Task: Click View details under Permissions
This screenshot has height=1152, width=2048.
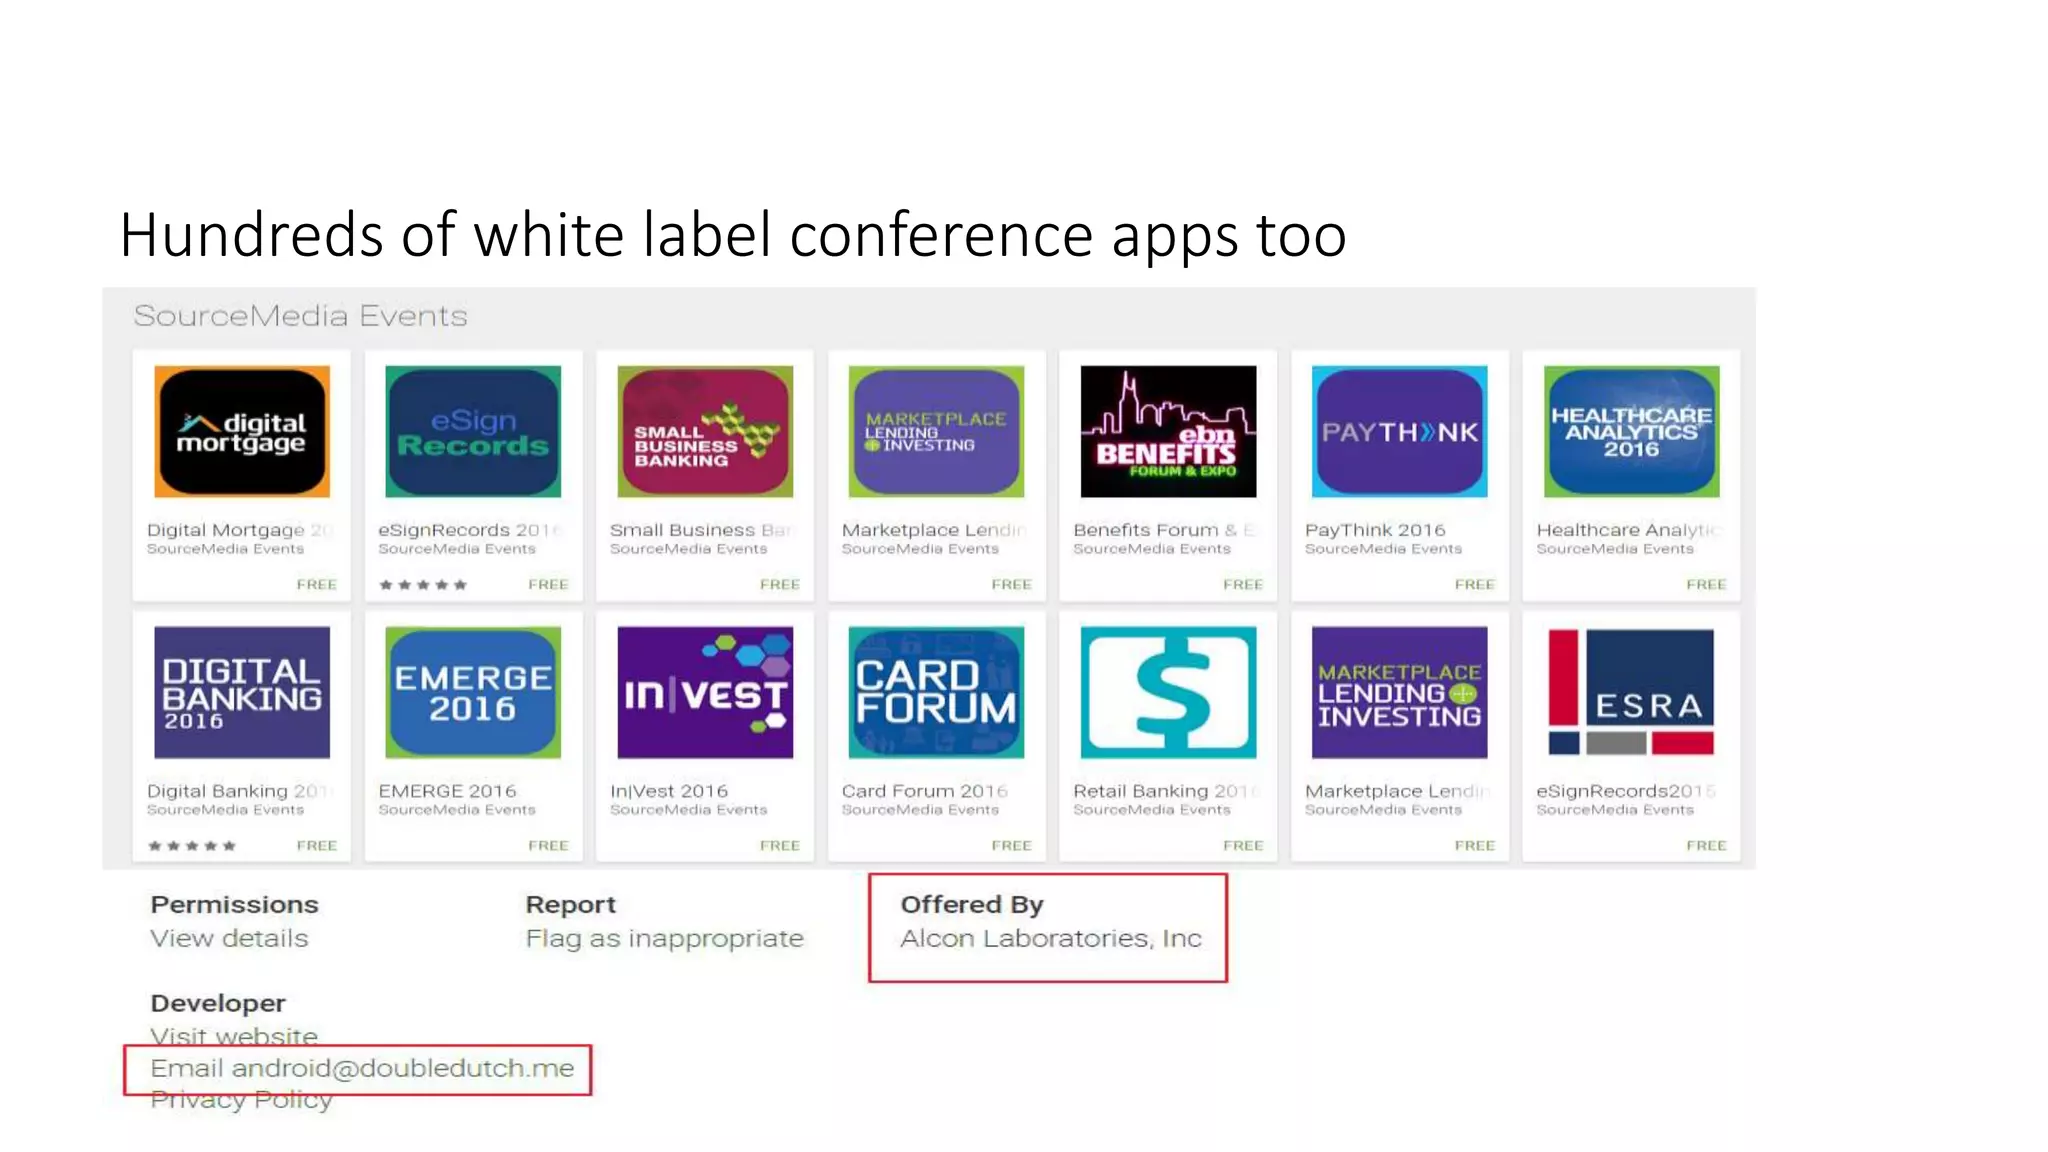Action: point(229,938)
